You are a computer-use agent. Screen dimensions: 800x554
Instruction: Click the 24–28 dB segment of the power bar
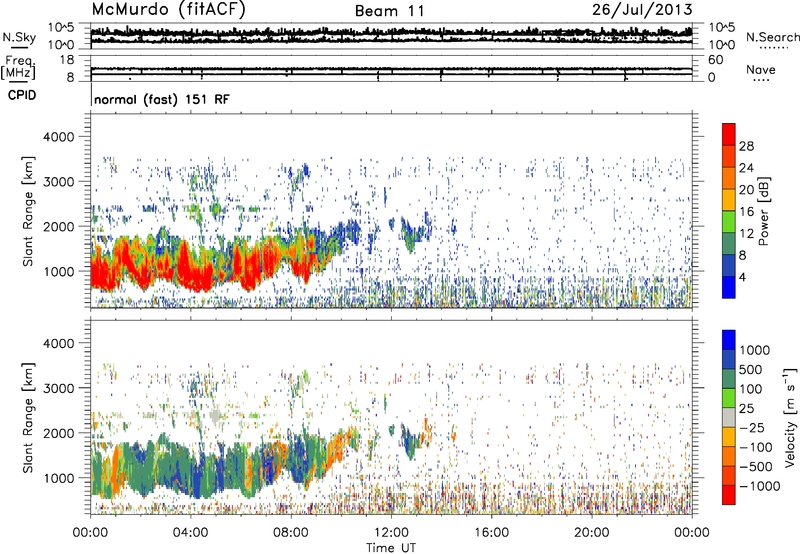[729, 157]
